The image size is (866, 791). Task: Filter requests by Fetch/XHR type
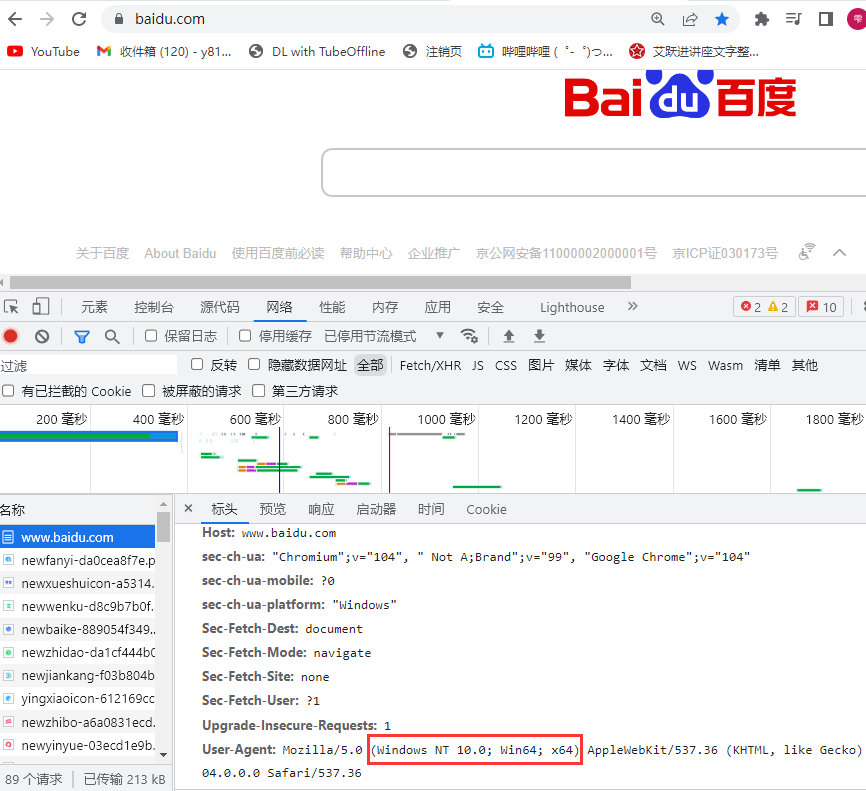(430, 365)
